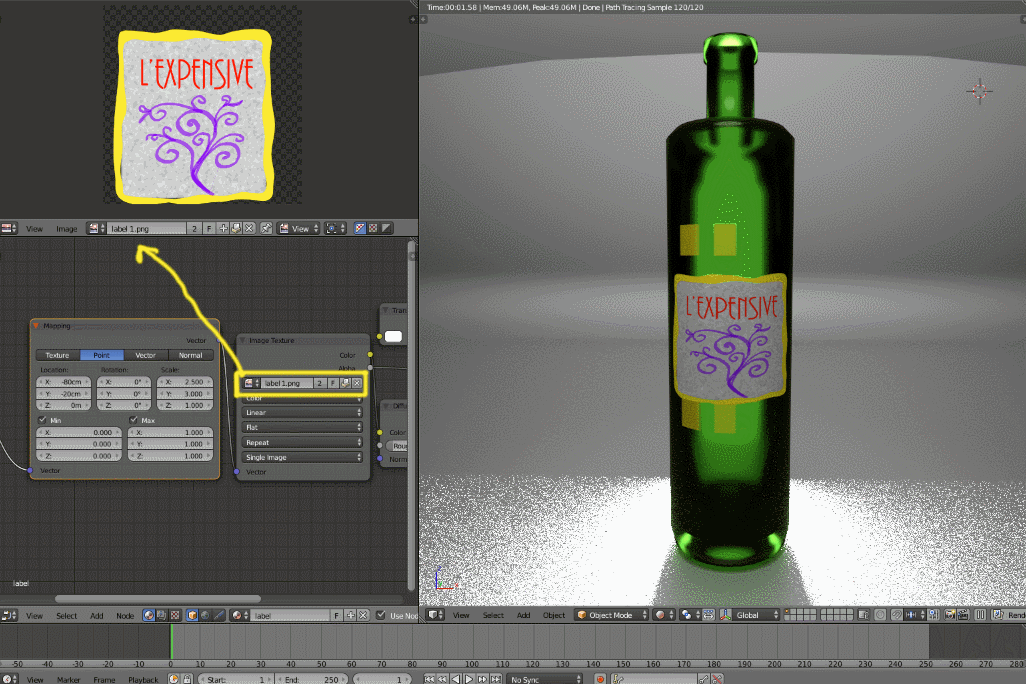Click the white color swatch on the Transparent node
1026x684 pixels.
392,336
